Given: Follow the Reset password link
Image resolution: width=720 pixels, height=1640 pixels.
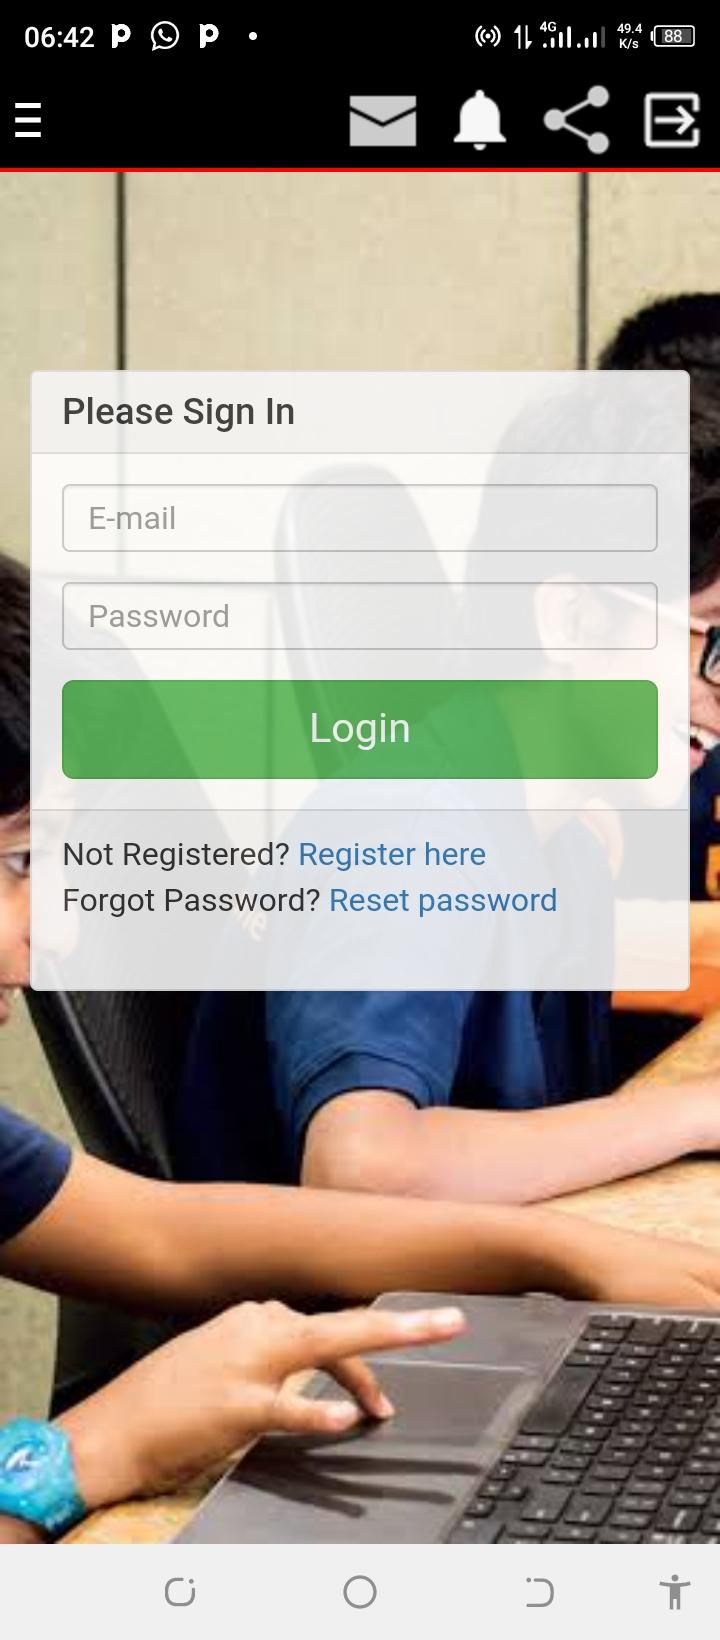Looking at the screenshot, I should (443, 900).
